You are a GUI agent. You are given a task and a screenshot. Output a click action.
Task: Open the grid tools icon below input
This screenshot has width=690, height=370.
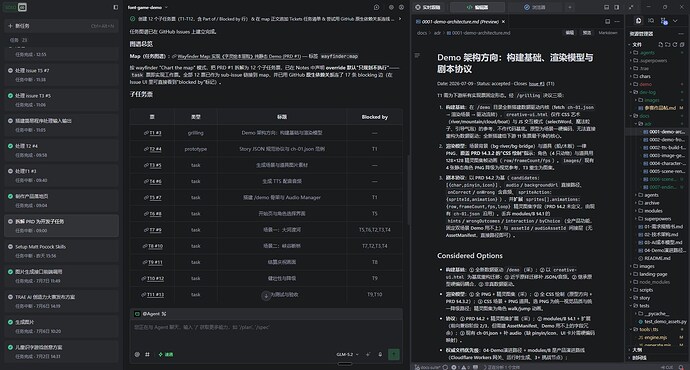[x=147, y=354]
